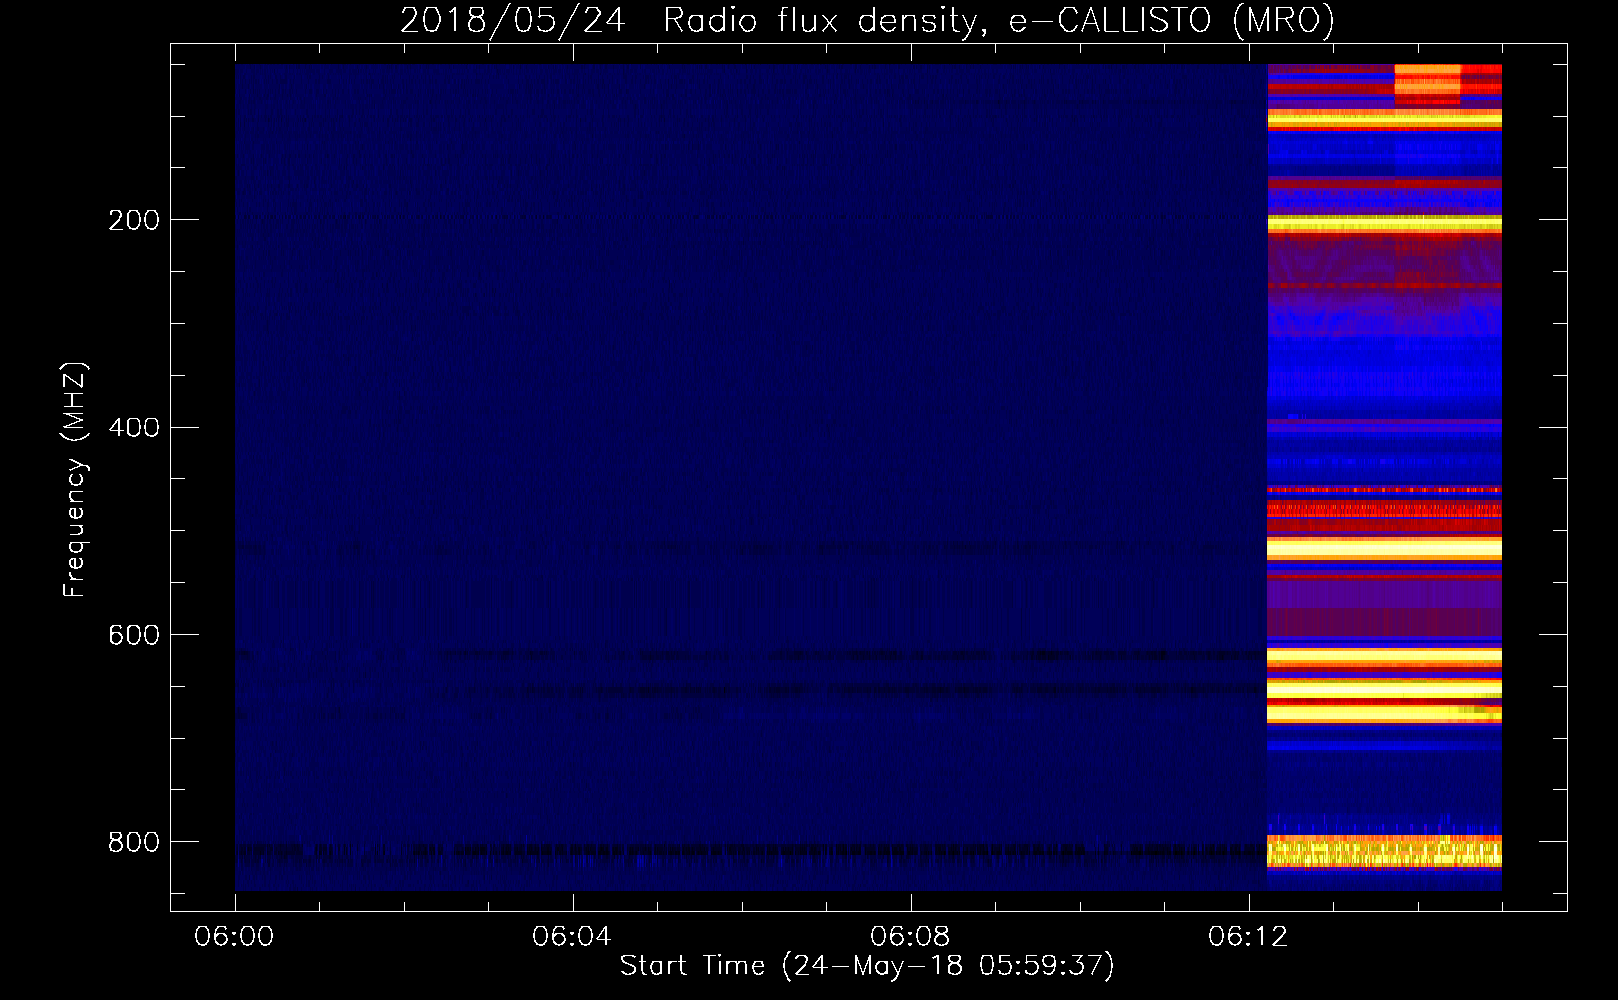The image size is (1618, 1000).
Task: Click the 06:04 time tick label
Action: (572, 936)
